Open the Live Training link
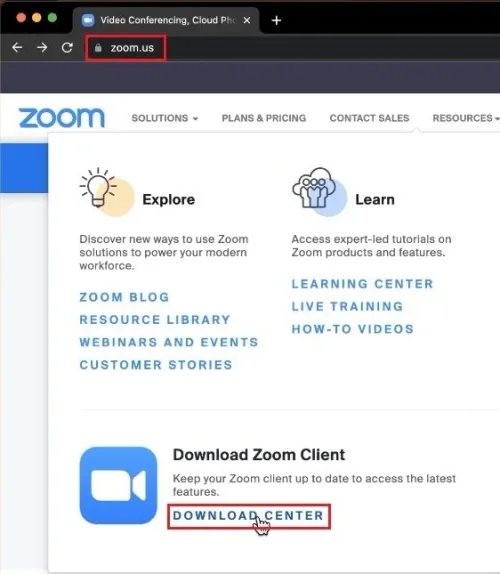Image resolution: width=500 pixels, height=574 pixels. pos(347,306)
